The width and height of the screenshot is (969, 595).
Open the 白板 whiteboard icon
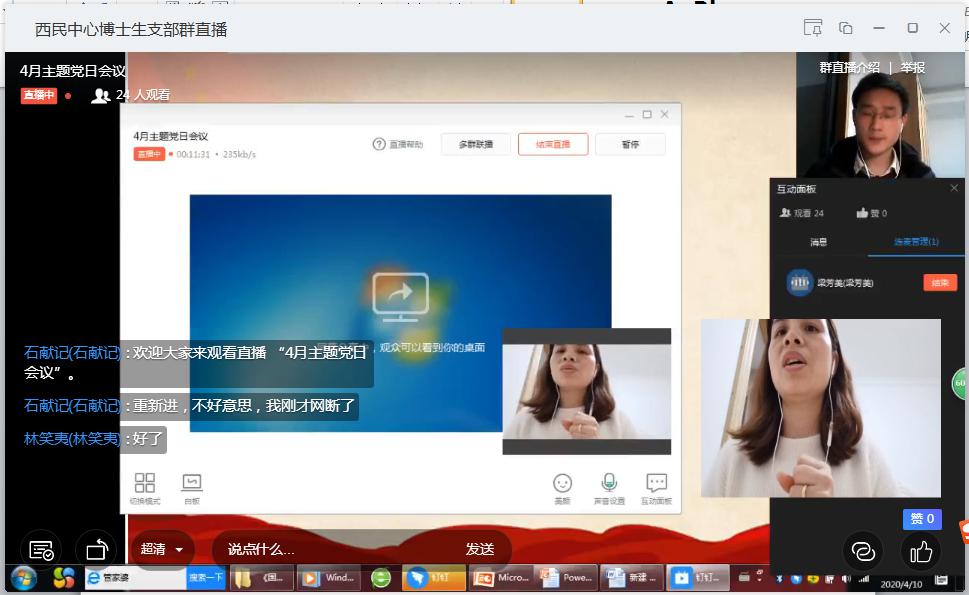pyautogui.click(x=192, y=485)
